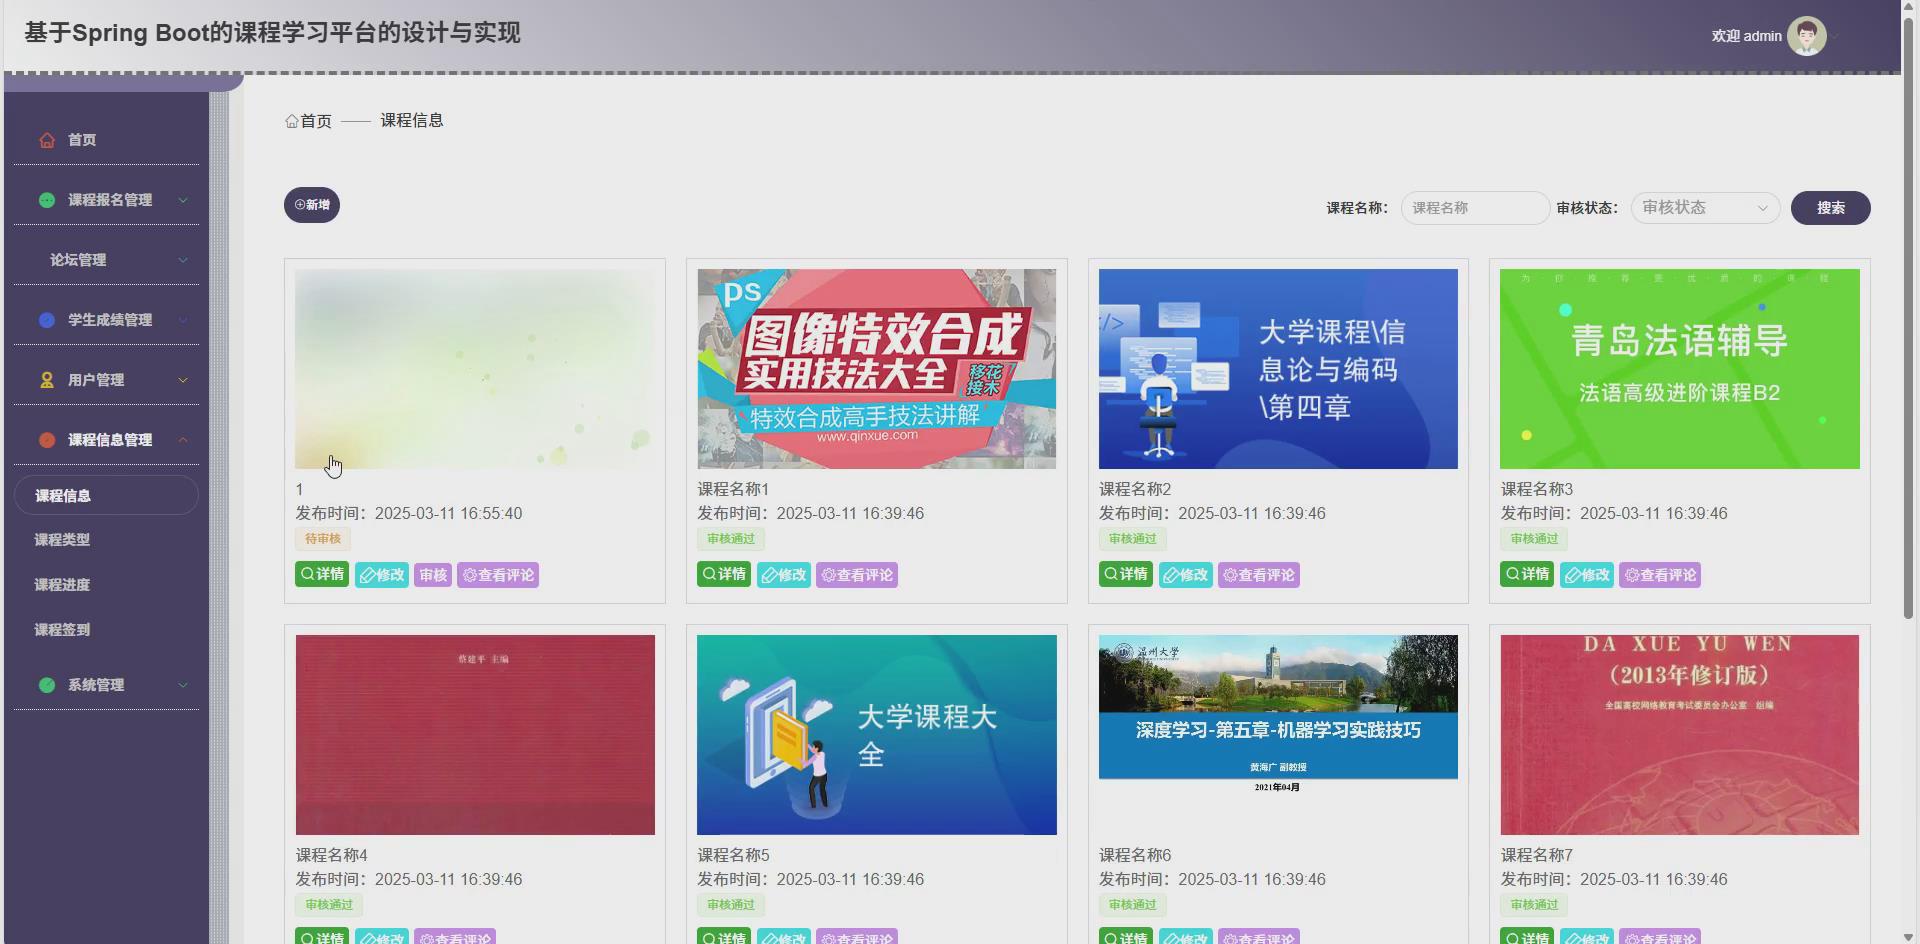Image resolution: width=1920 pixels, height=944 pixels.
Task: Click the 系统管理 sidebar icon
Action: click(x=46, y=685)
